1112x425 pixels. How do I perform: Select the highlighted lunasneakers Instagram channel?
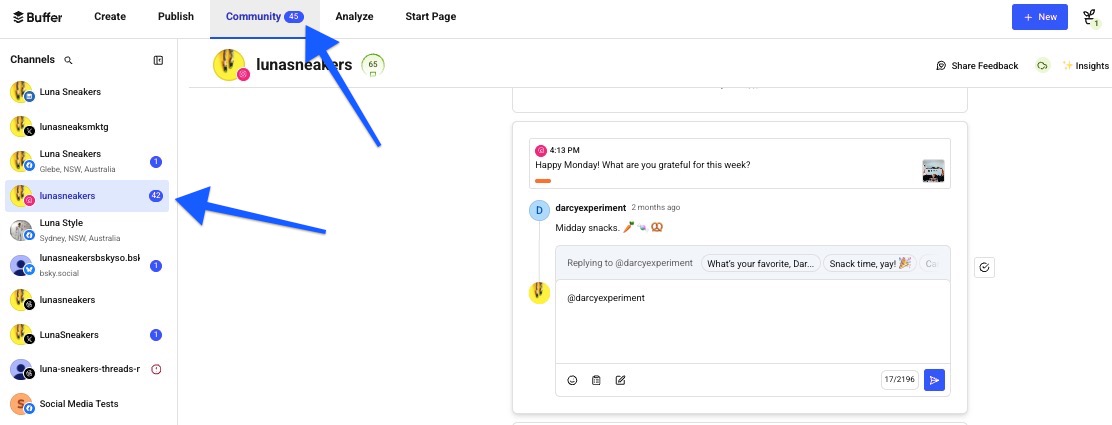pyautogui.click(x=87, y=196)
